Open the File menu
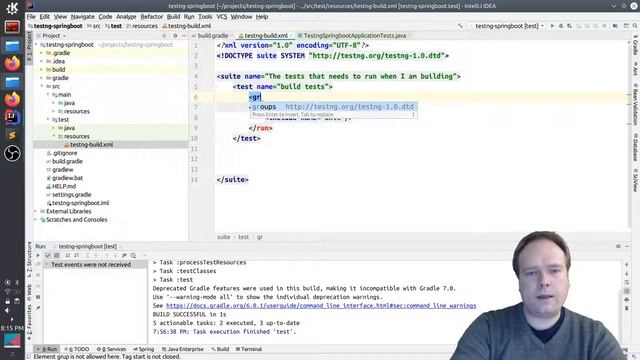The width and height of the screenshot is (640, 360). pos(31,17)
